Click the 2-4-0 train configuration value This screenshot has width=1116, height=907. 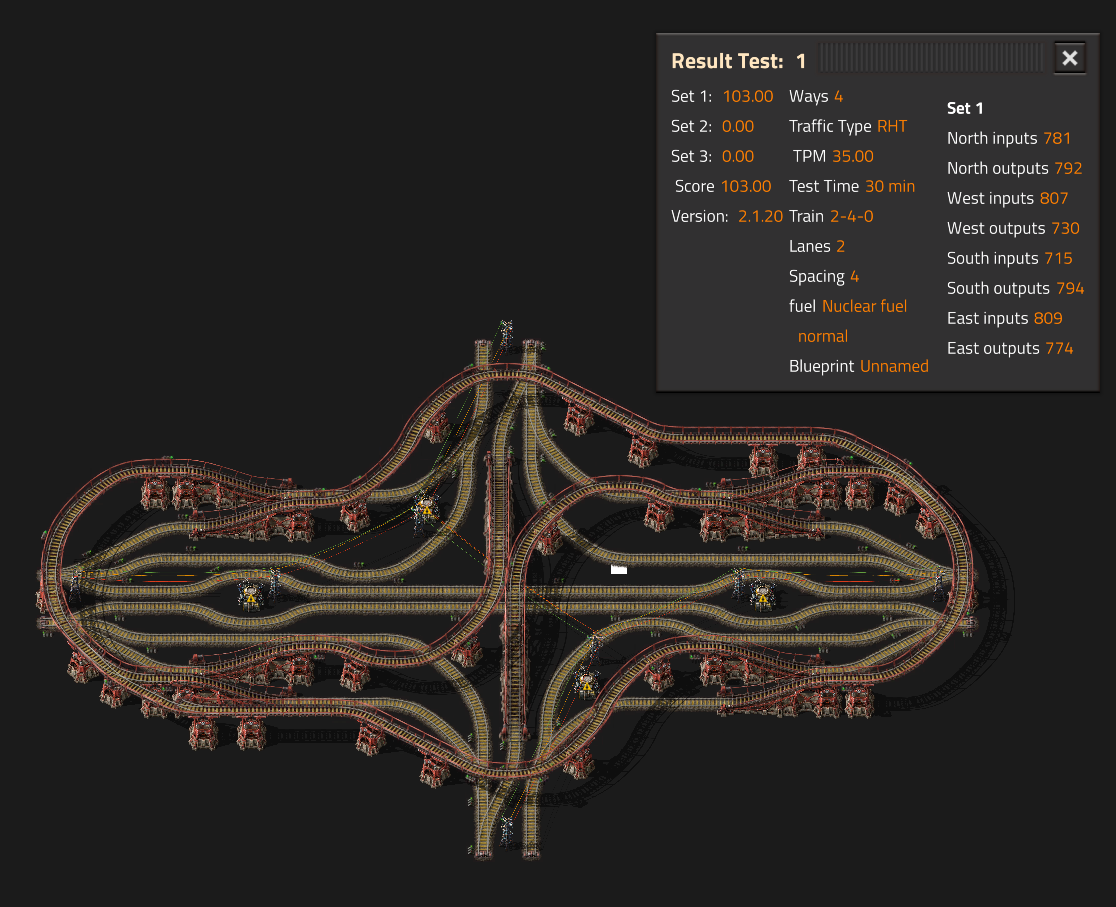point(850,216)
